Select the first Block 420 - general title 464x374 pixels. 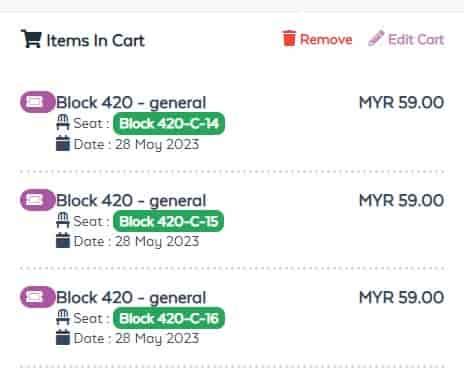pos(131,103)
